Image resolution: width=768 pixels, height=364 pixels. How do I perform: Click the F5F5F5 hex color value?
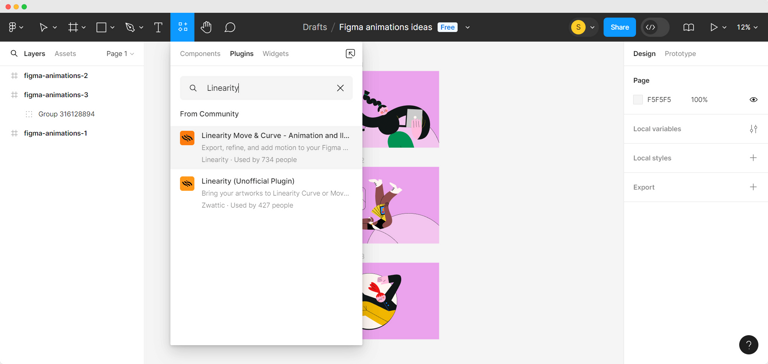coord(659,100)
